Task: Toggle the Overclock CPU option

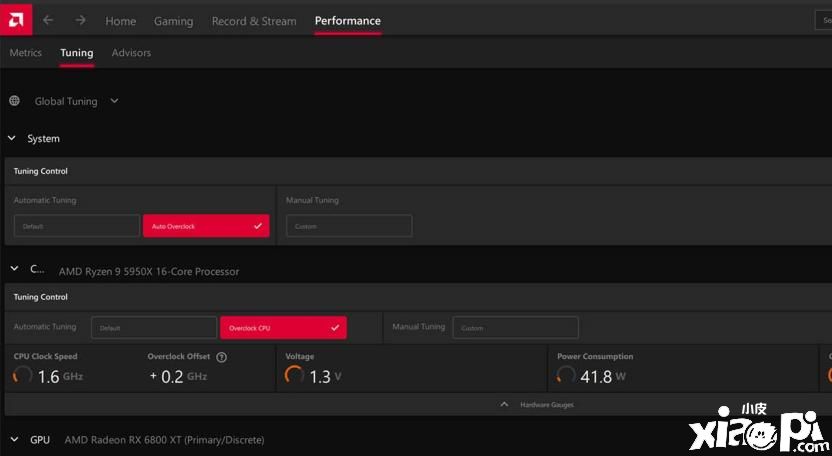Action: [283, 328]
